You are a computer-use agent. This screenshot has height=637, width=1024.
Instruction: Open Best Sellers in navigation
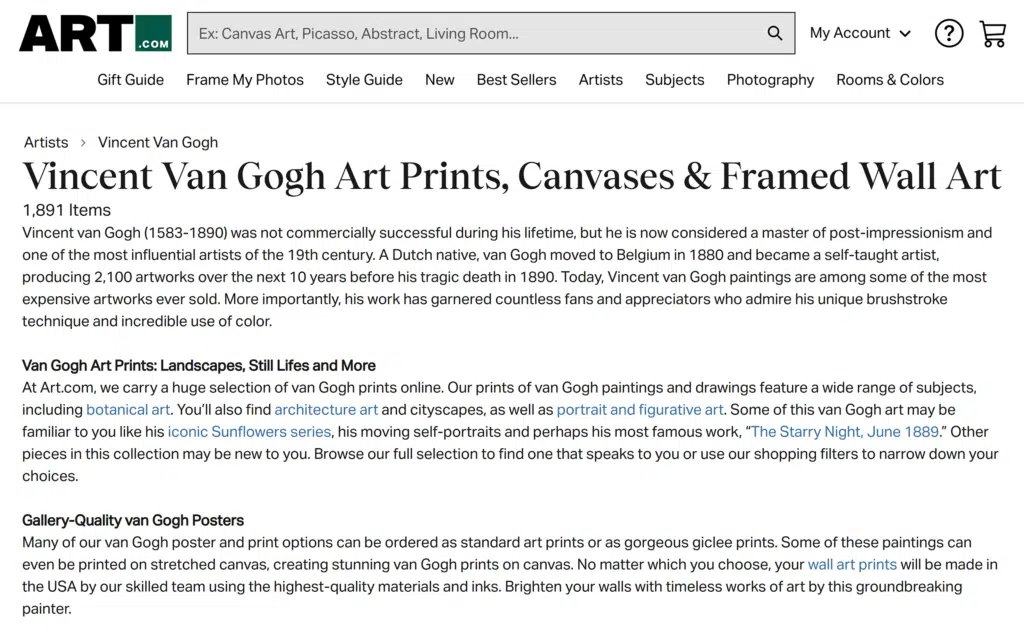point(516,80)
